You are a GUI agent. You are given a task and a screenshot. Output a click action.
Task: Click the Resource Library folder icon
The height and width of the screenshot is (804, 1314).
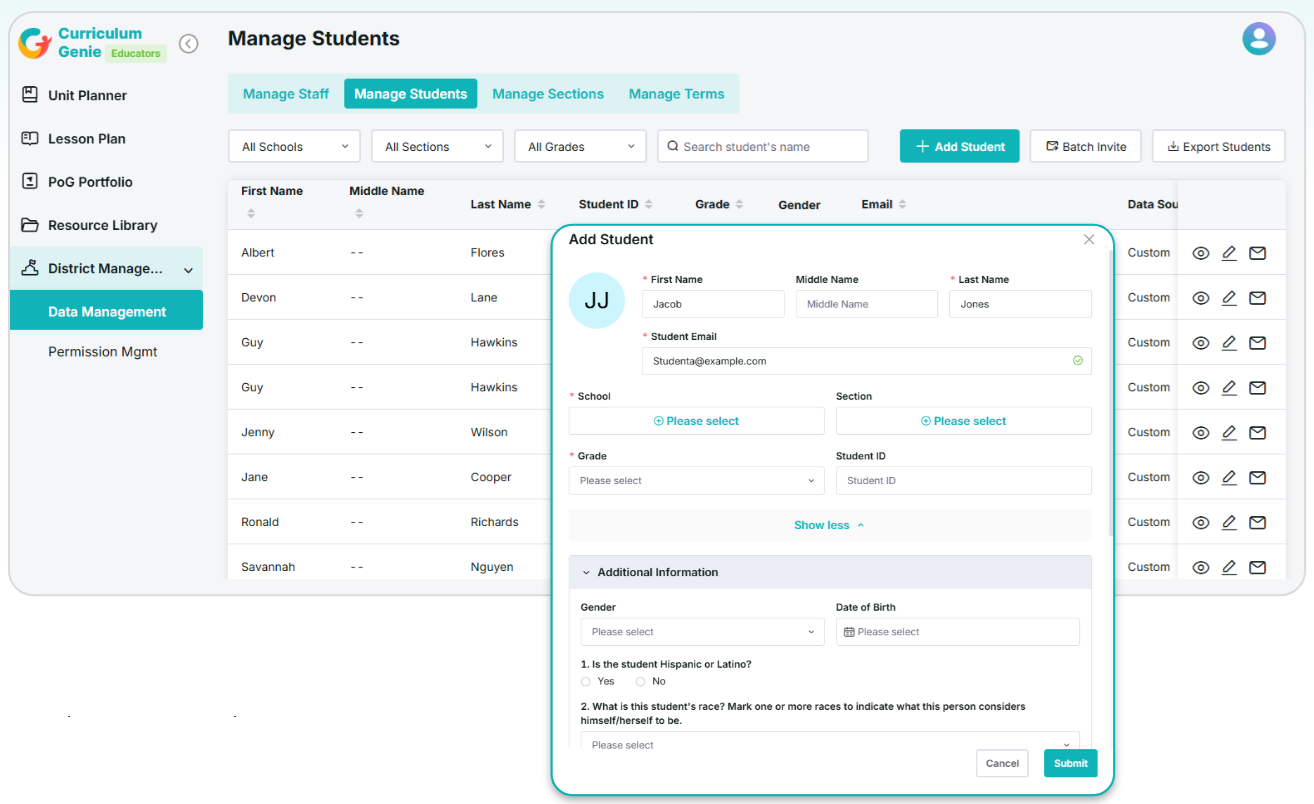click(30, 225)
